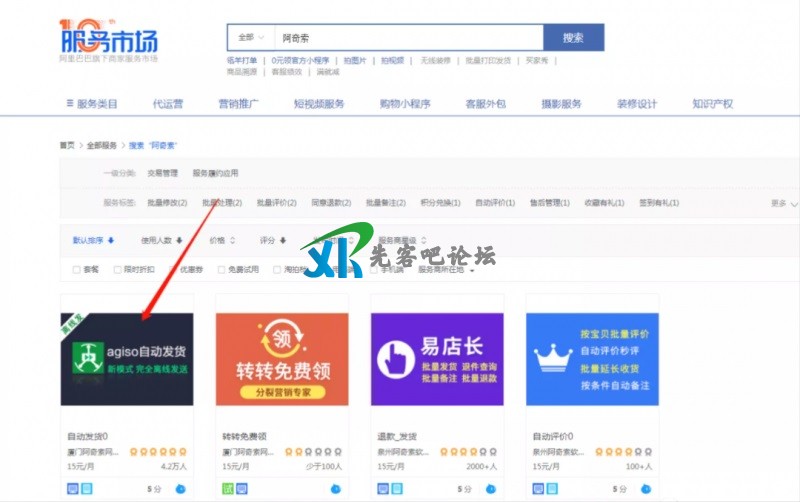
Task: Click the star rating on the 退款_发货 card
Action: tap(468, 452)
